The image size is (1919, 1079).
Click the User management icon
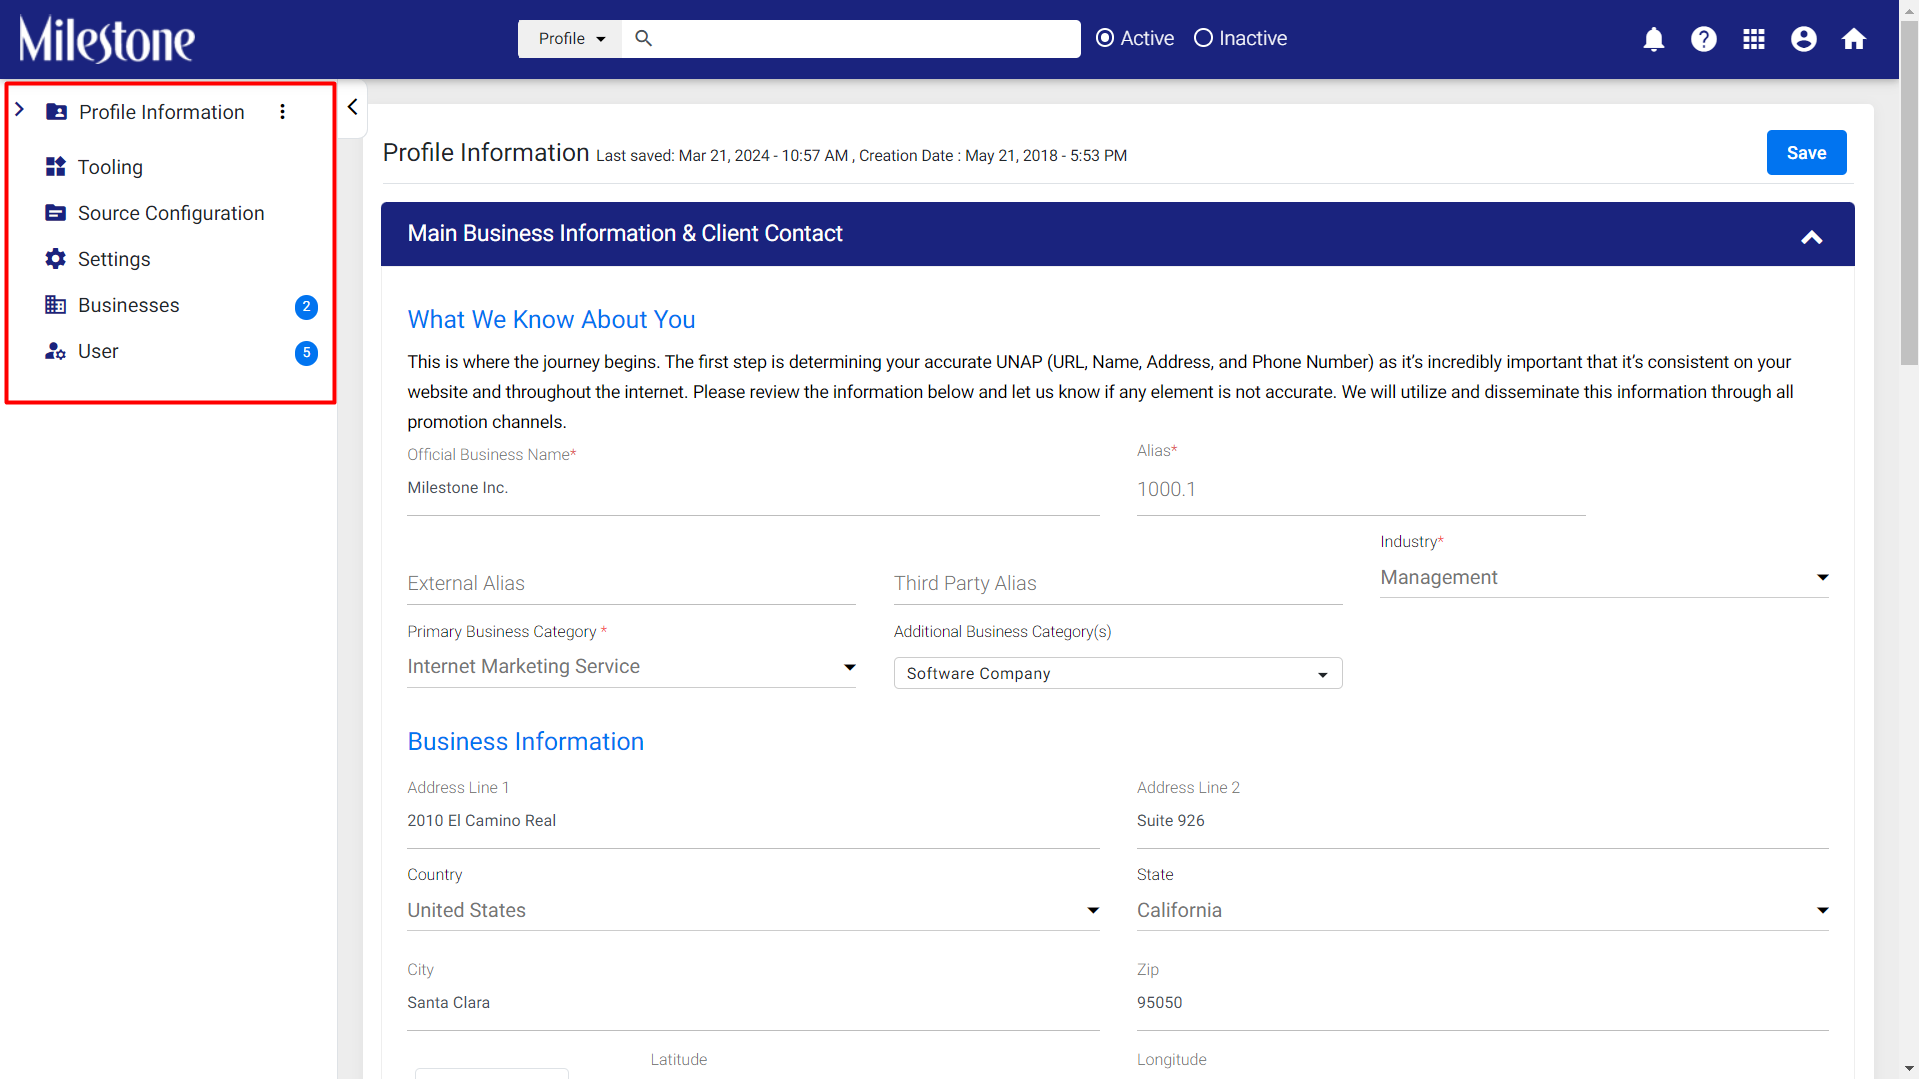[x=56, y=351]
